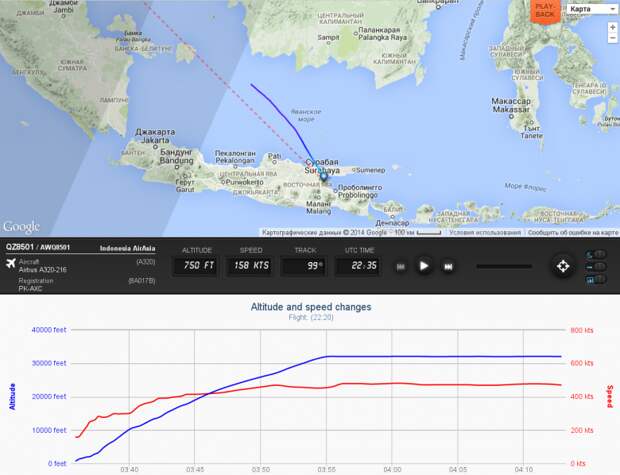Click the PK-AXC registration text

30,289
